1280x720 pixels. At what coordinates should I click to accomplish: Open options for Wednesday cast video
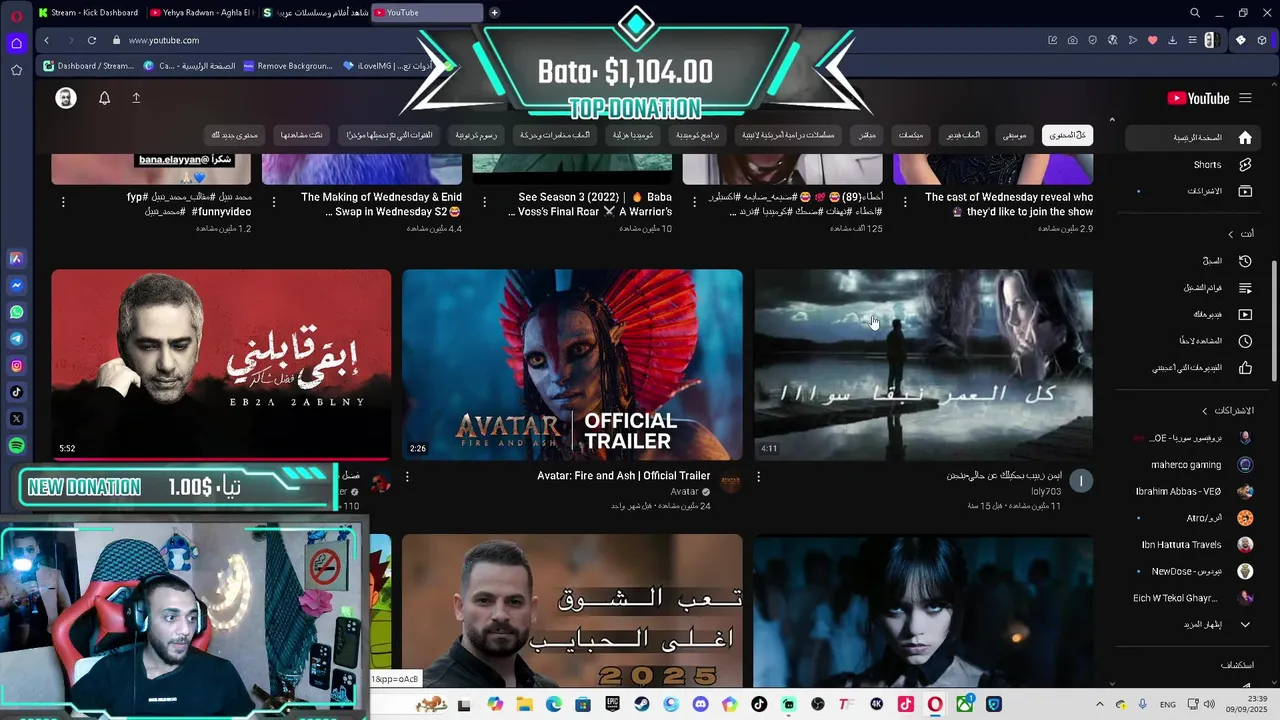(905, 201)
